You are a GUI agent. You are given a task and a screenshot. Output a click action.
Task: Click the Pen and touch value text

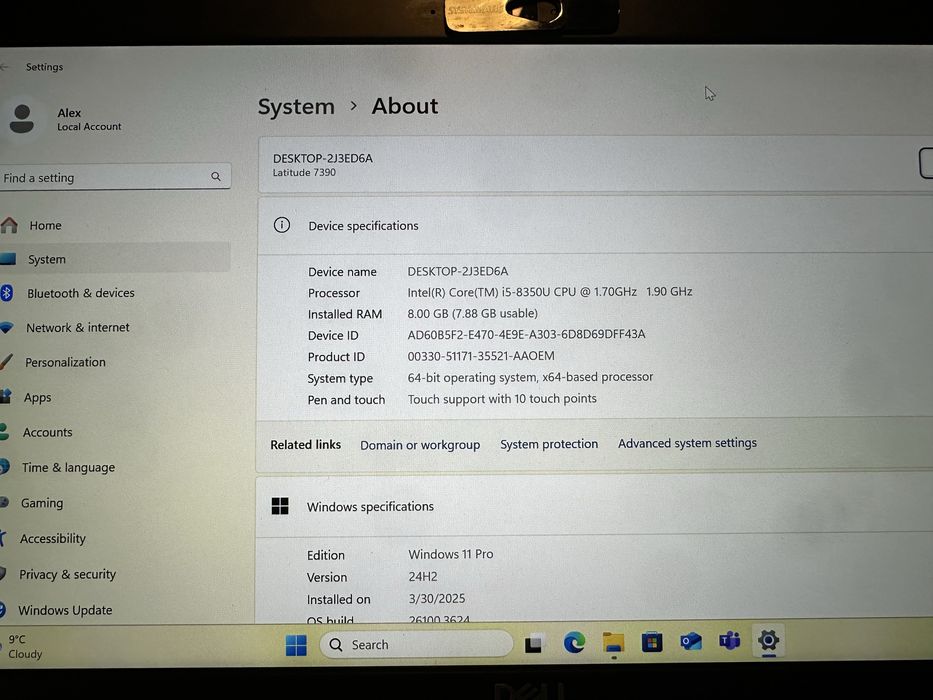coord(502,399)
